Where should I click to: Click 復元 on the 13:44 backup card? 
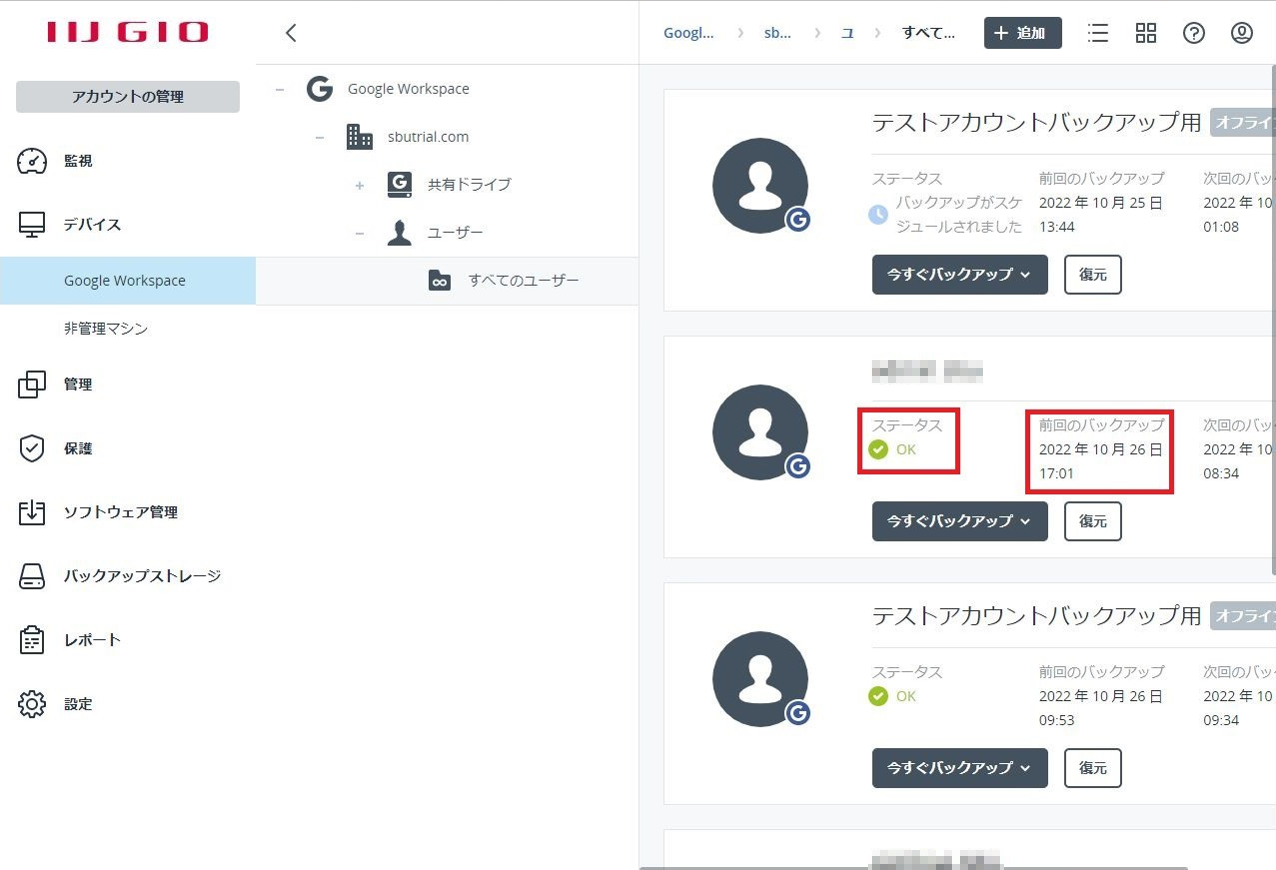1093,274
